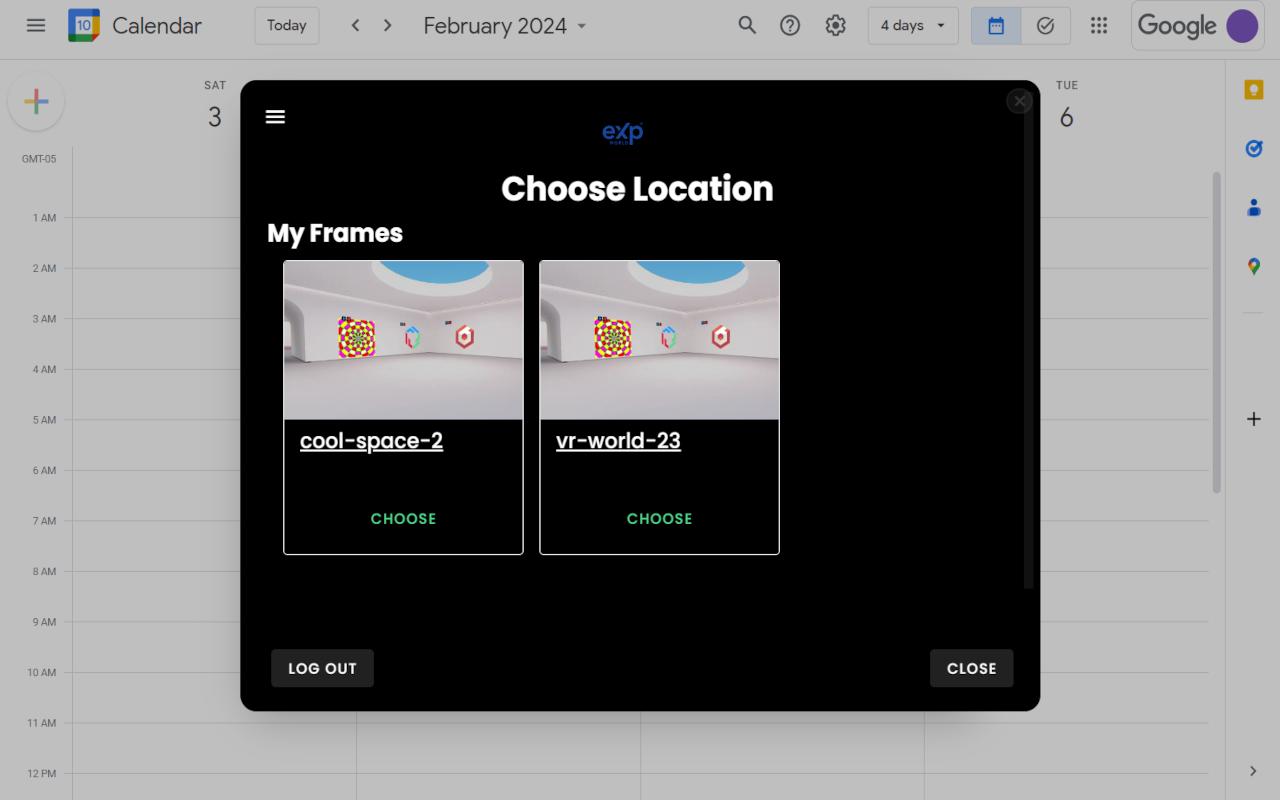Select the vr-world-23 preview thumbnail
The width and height of the screenshot is (1280, 800).
click(x=659, y=340)
